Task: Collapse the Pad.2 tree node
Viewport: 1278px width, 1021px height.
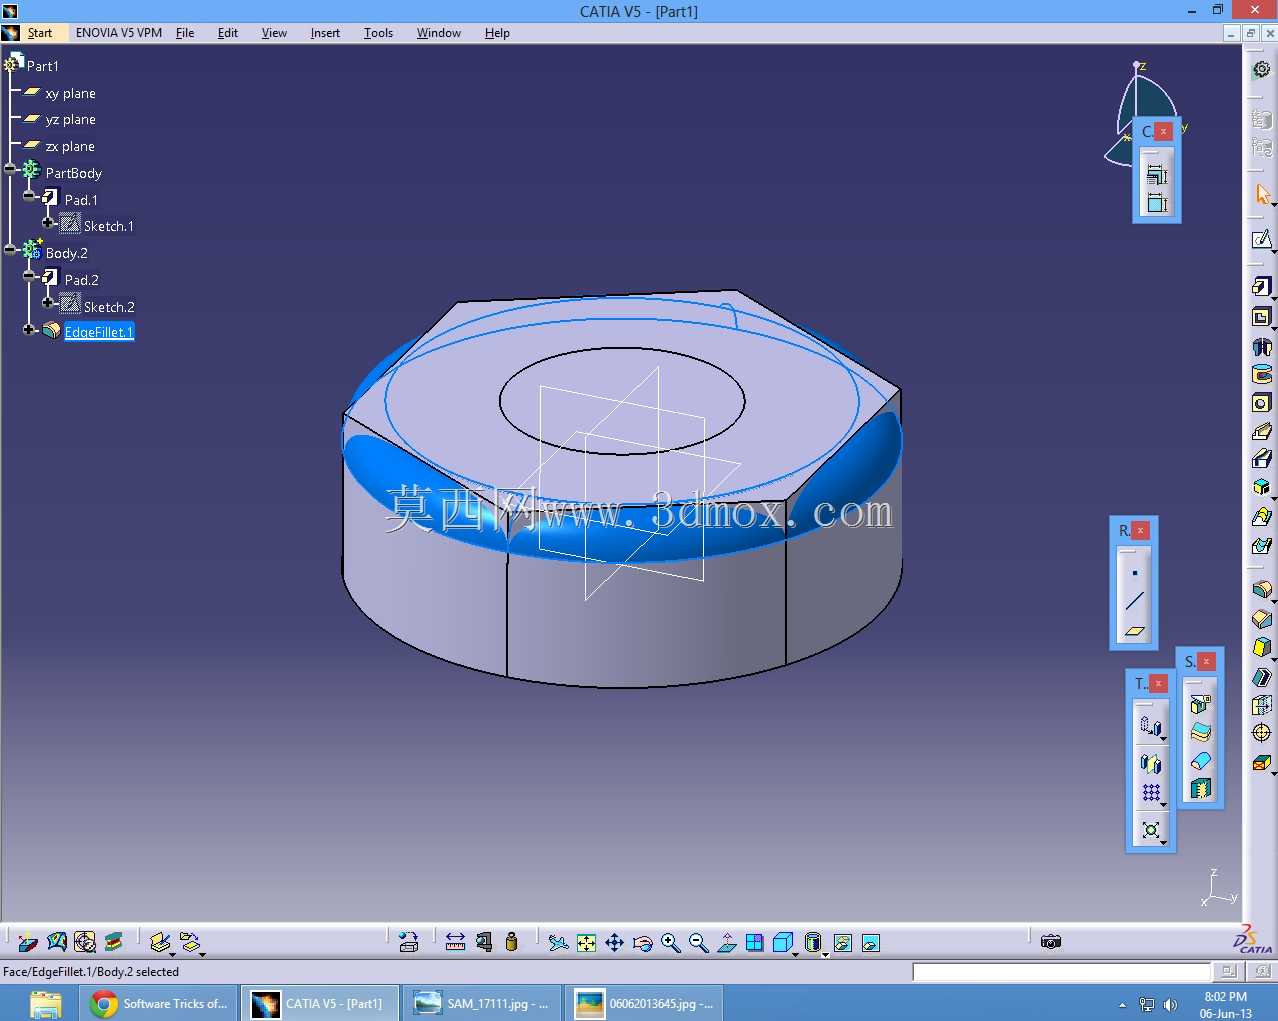Action: (x=29, y=276)
